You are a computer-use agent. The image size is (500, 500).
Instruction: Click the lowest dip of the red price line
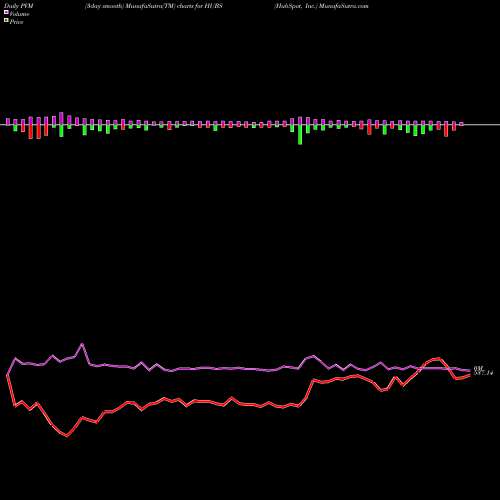(67, 435)
